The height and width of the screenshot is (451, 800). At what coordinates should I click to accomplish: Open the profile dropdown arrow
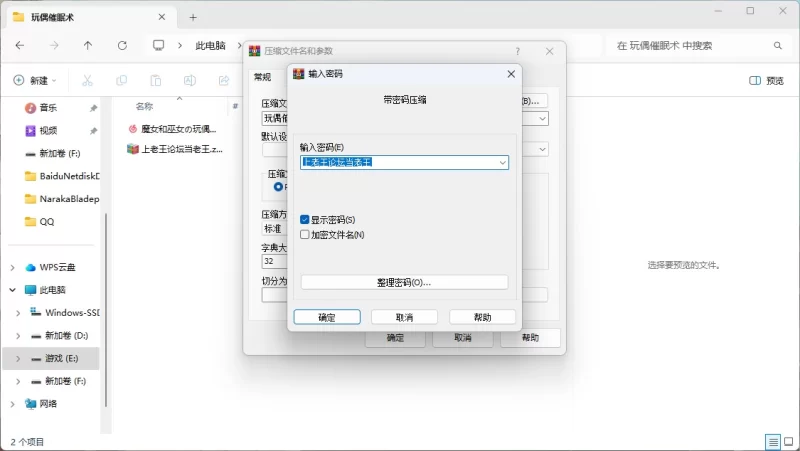coord(542,149)
